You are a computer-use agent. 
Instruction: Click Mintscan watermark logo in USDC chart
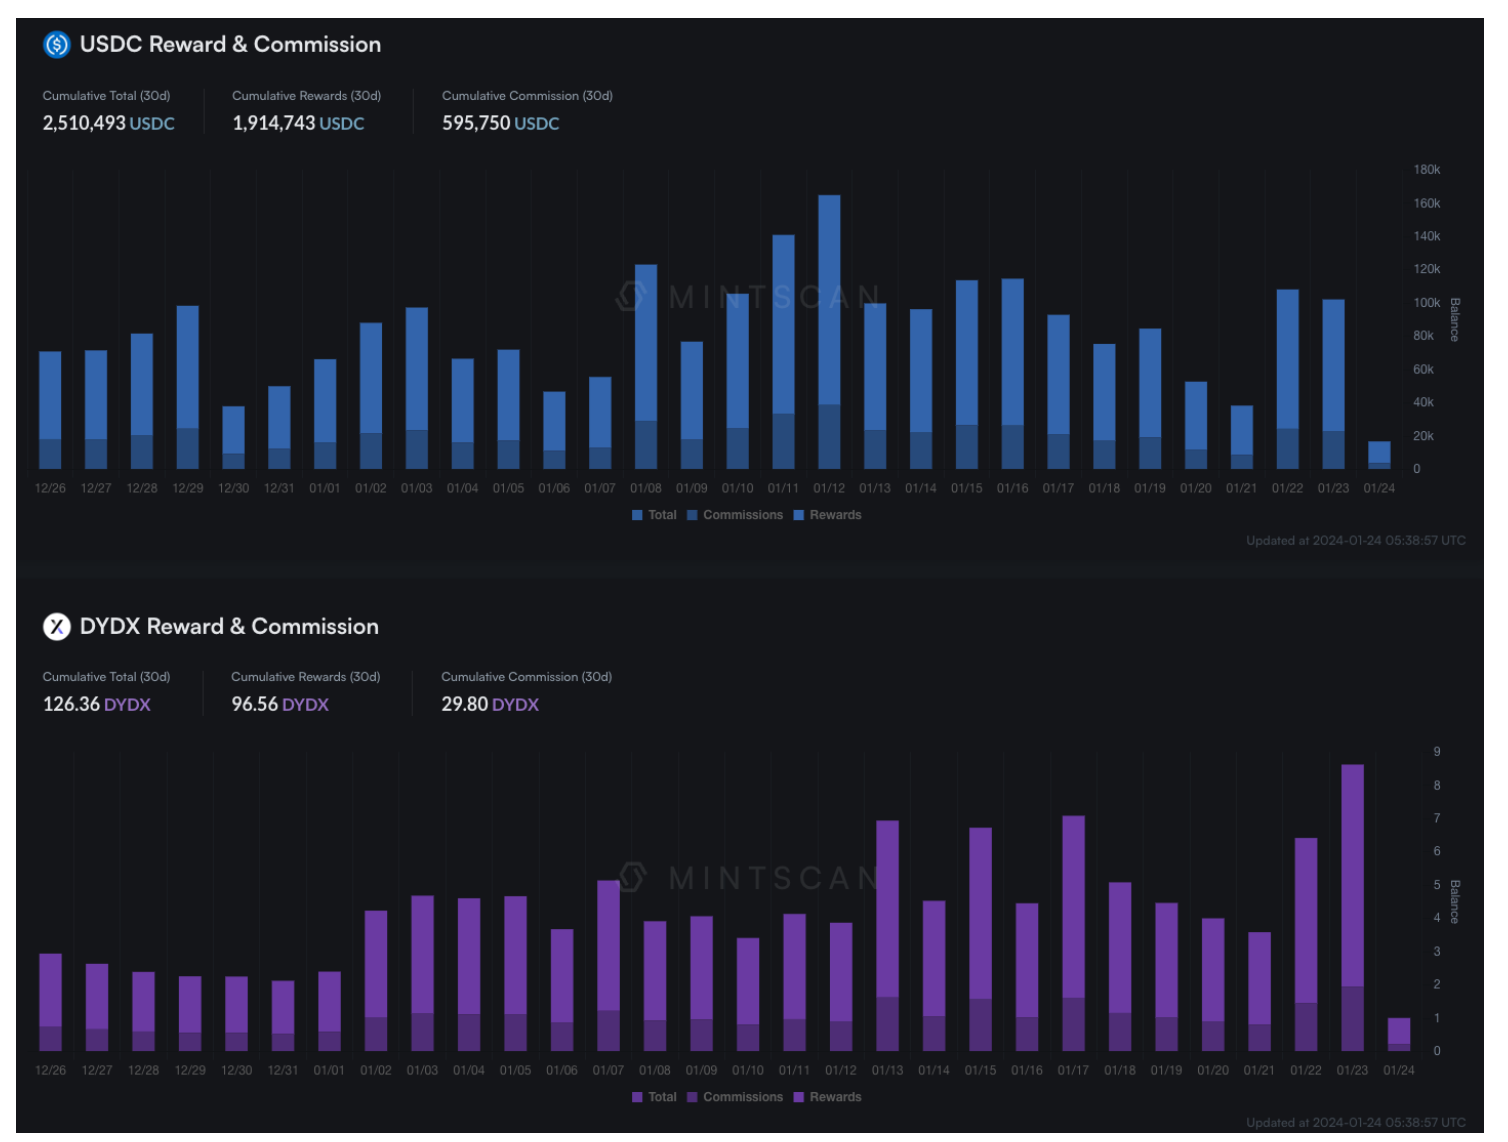631,296
